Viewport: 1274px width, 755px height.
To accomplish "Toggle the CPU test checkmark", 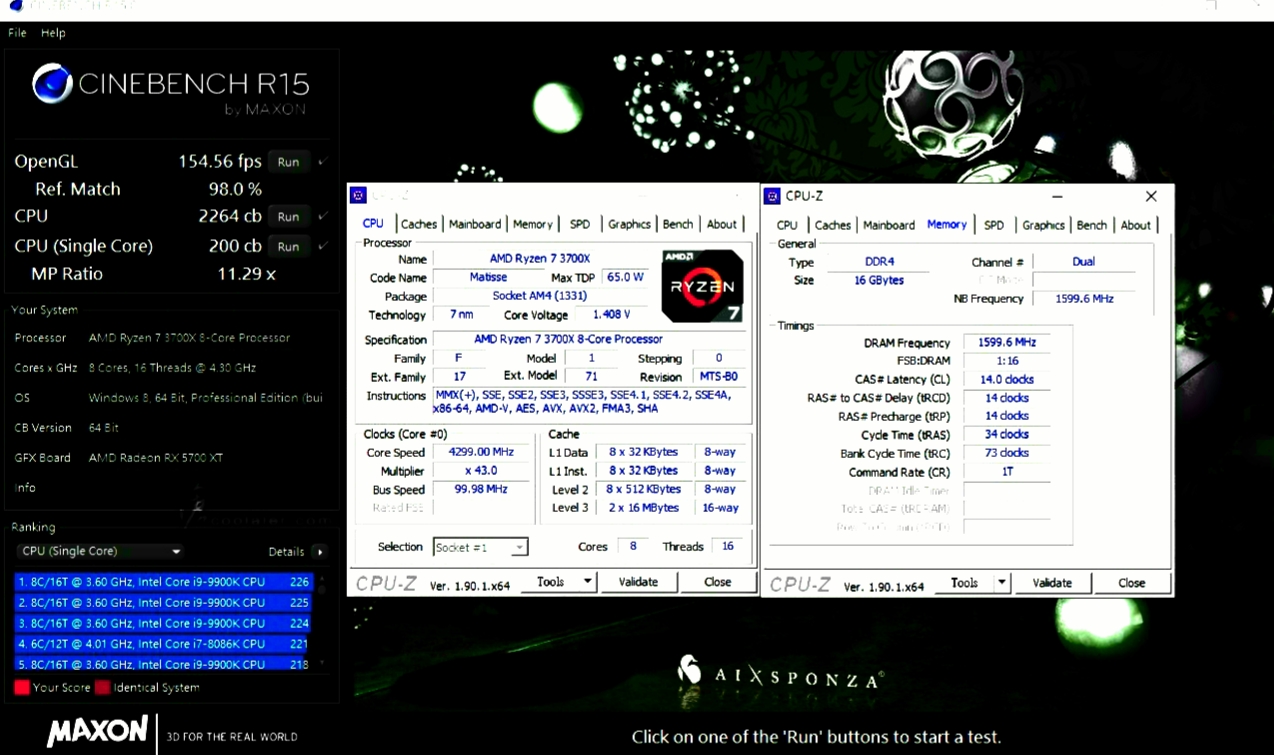I will 322,216.
